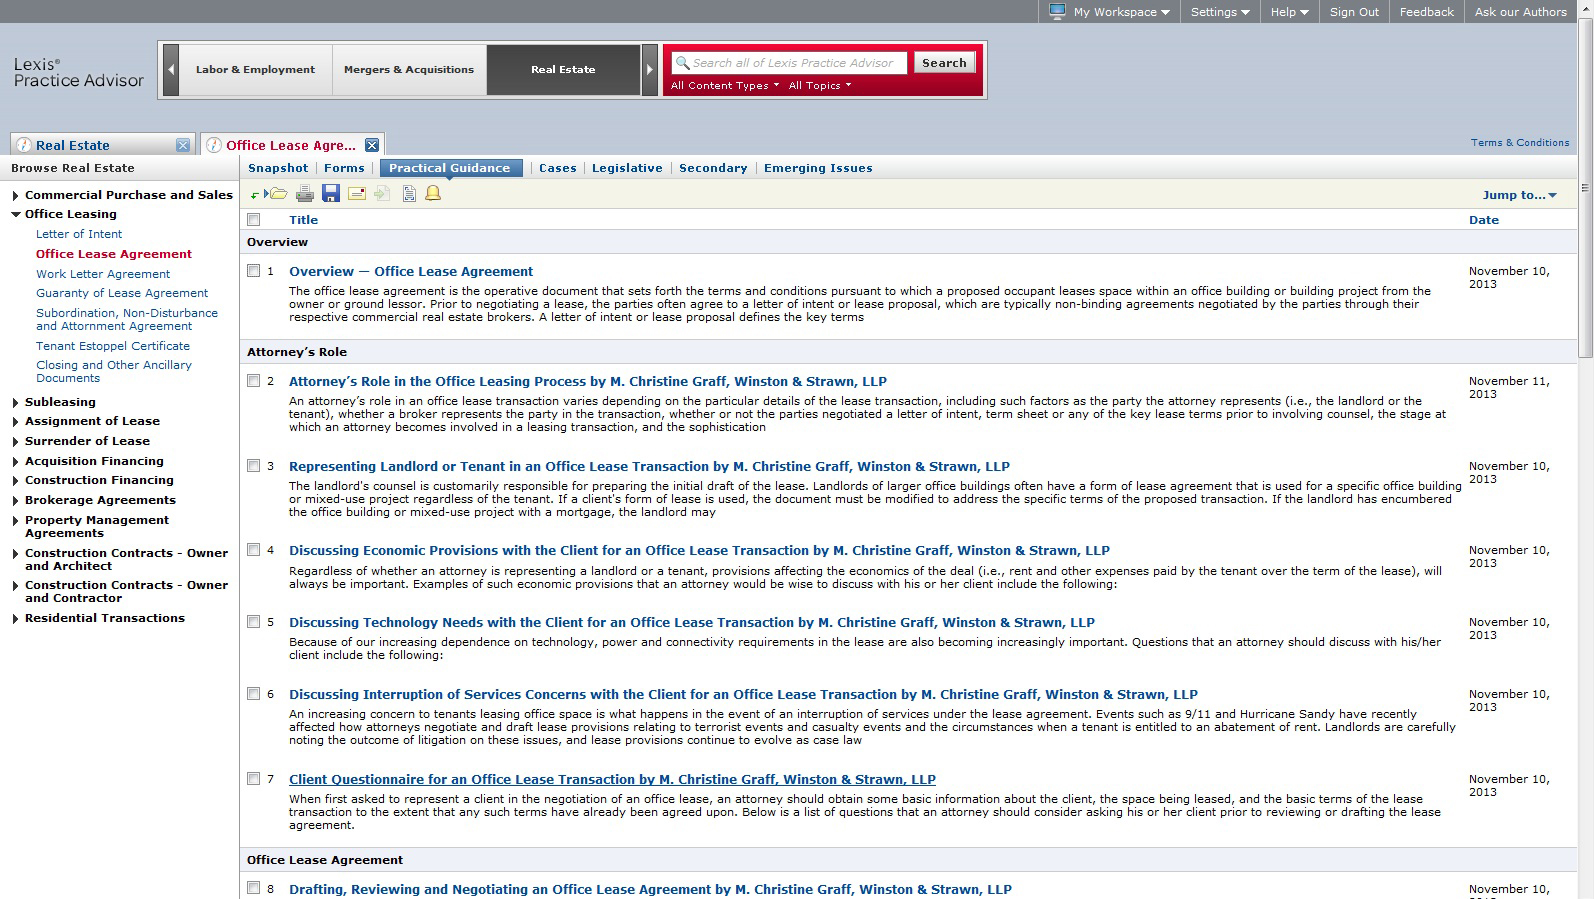Check the box for result 5 Technology Needs
The height and width of the screenshot is (899, 1594).
coord(254,622)
